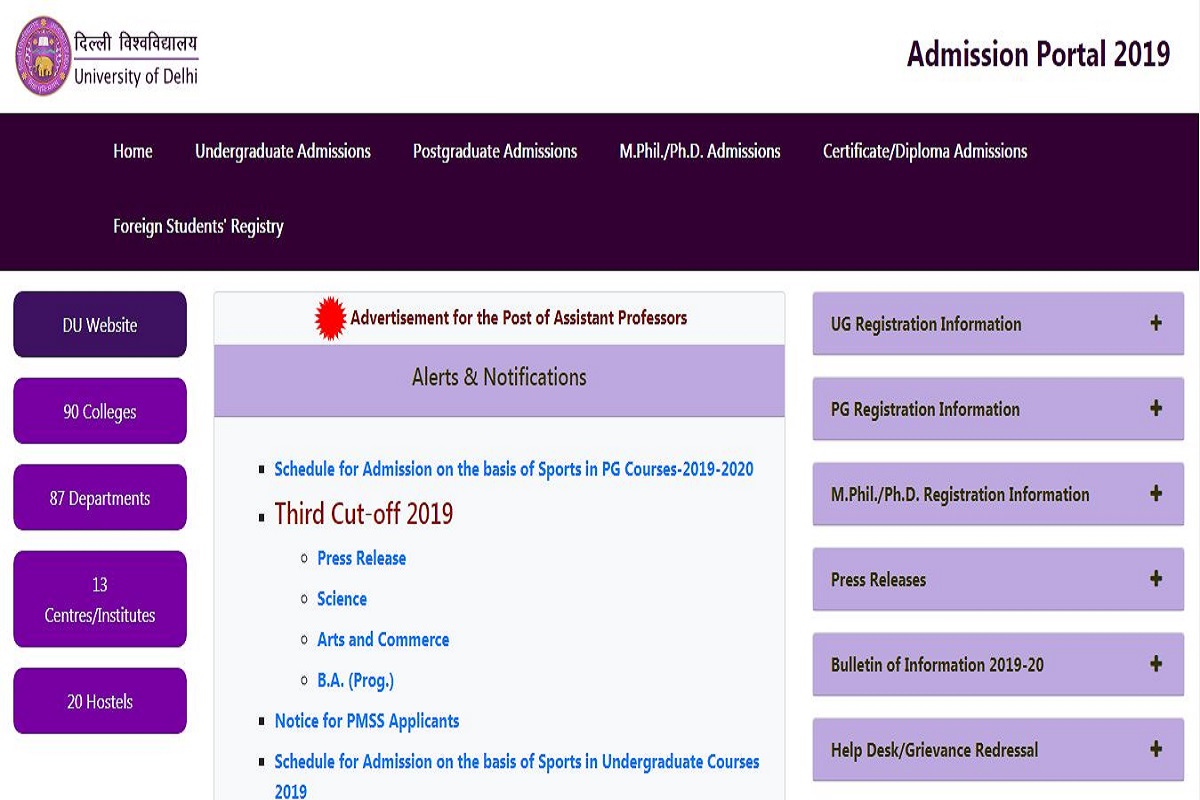Open the 90 Colleges button

[100, 411]
